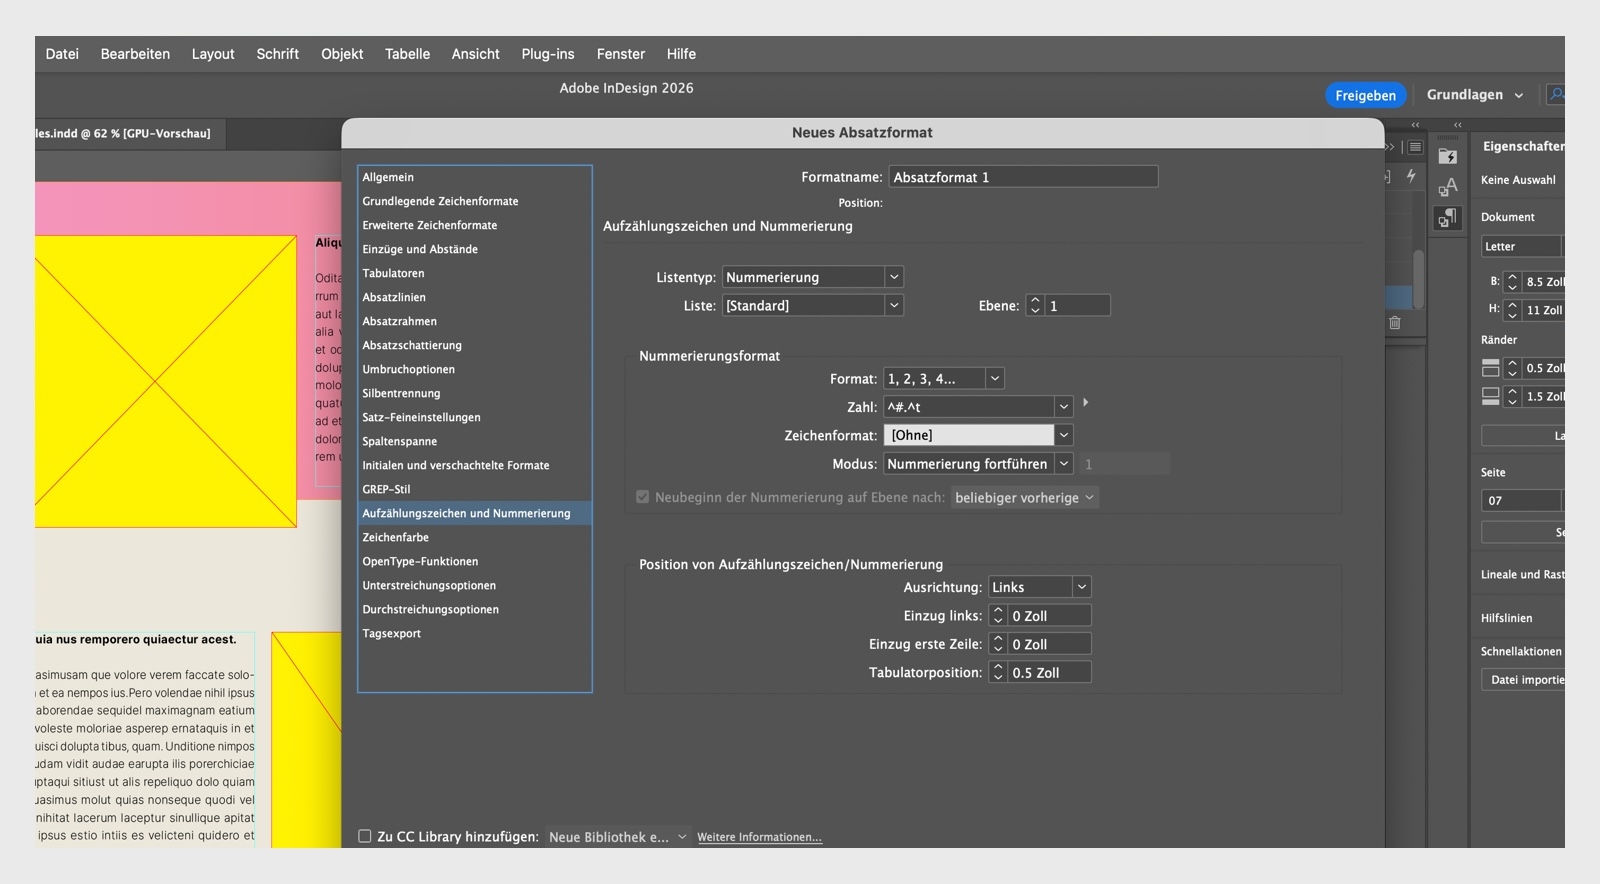The width and height of the screenshot is (1600, 884).
Task: Open the Fenster menu
Action: click(621, 54)
